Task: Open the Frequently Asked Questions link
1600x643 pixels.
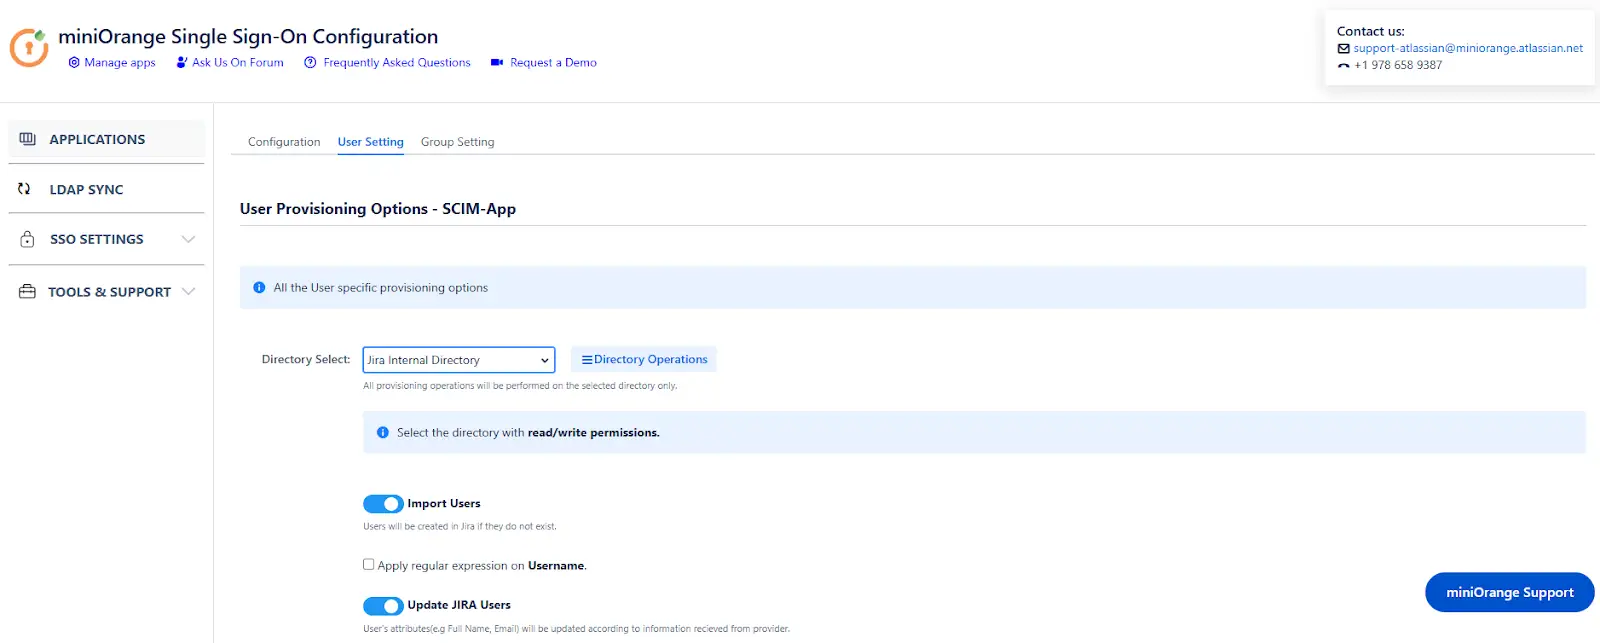Action: click(x=397, y=62)
